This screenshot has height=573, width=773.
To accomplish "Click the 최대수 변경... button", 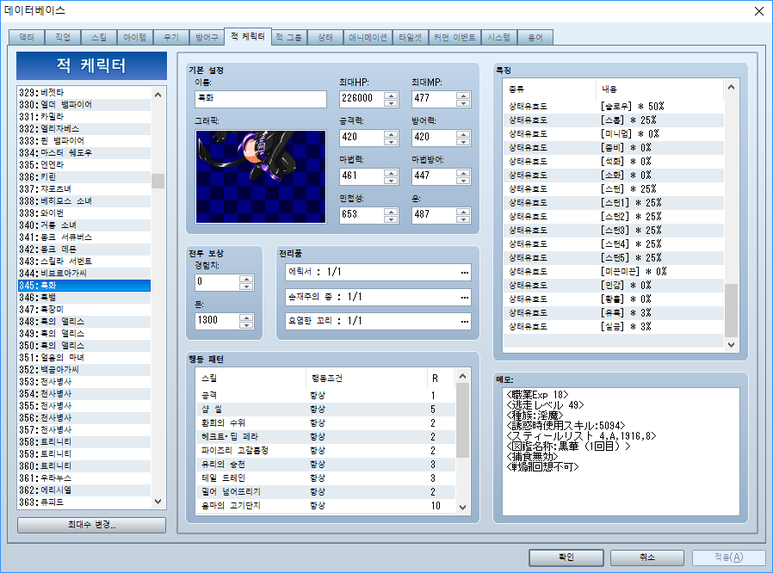I will 91,525.
